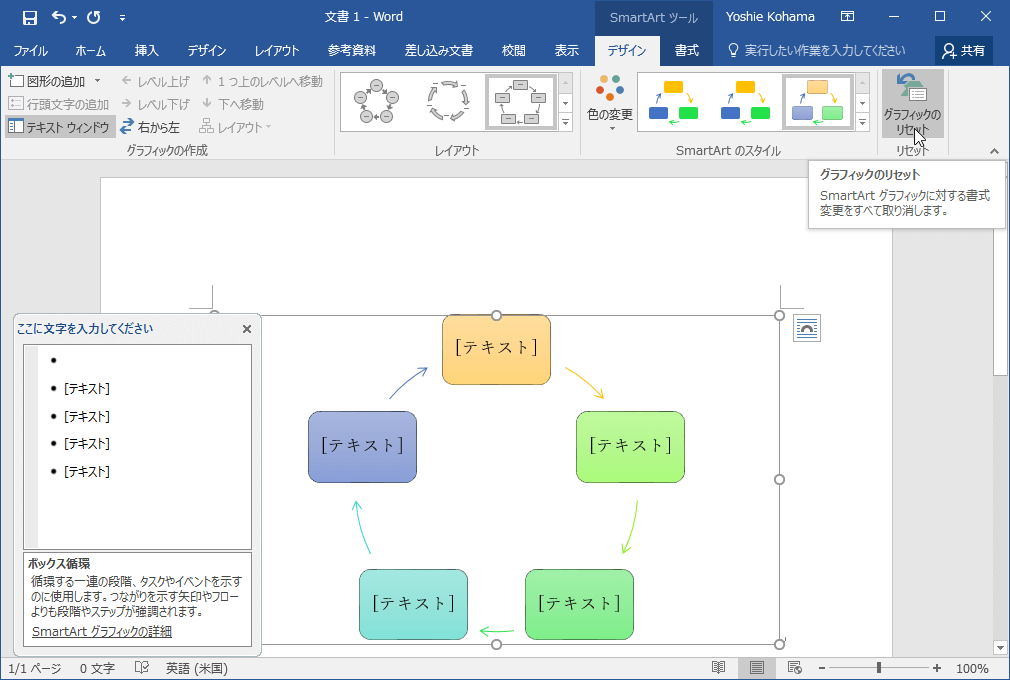Click the Tell Me search box
The height and width of the screenshot is (680, 1010).
(817, 50)
